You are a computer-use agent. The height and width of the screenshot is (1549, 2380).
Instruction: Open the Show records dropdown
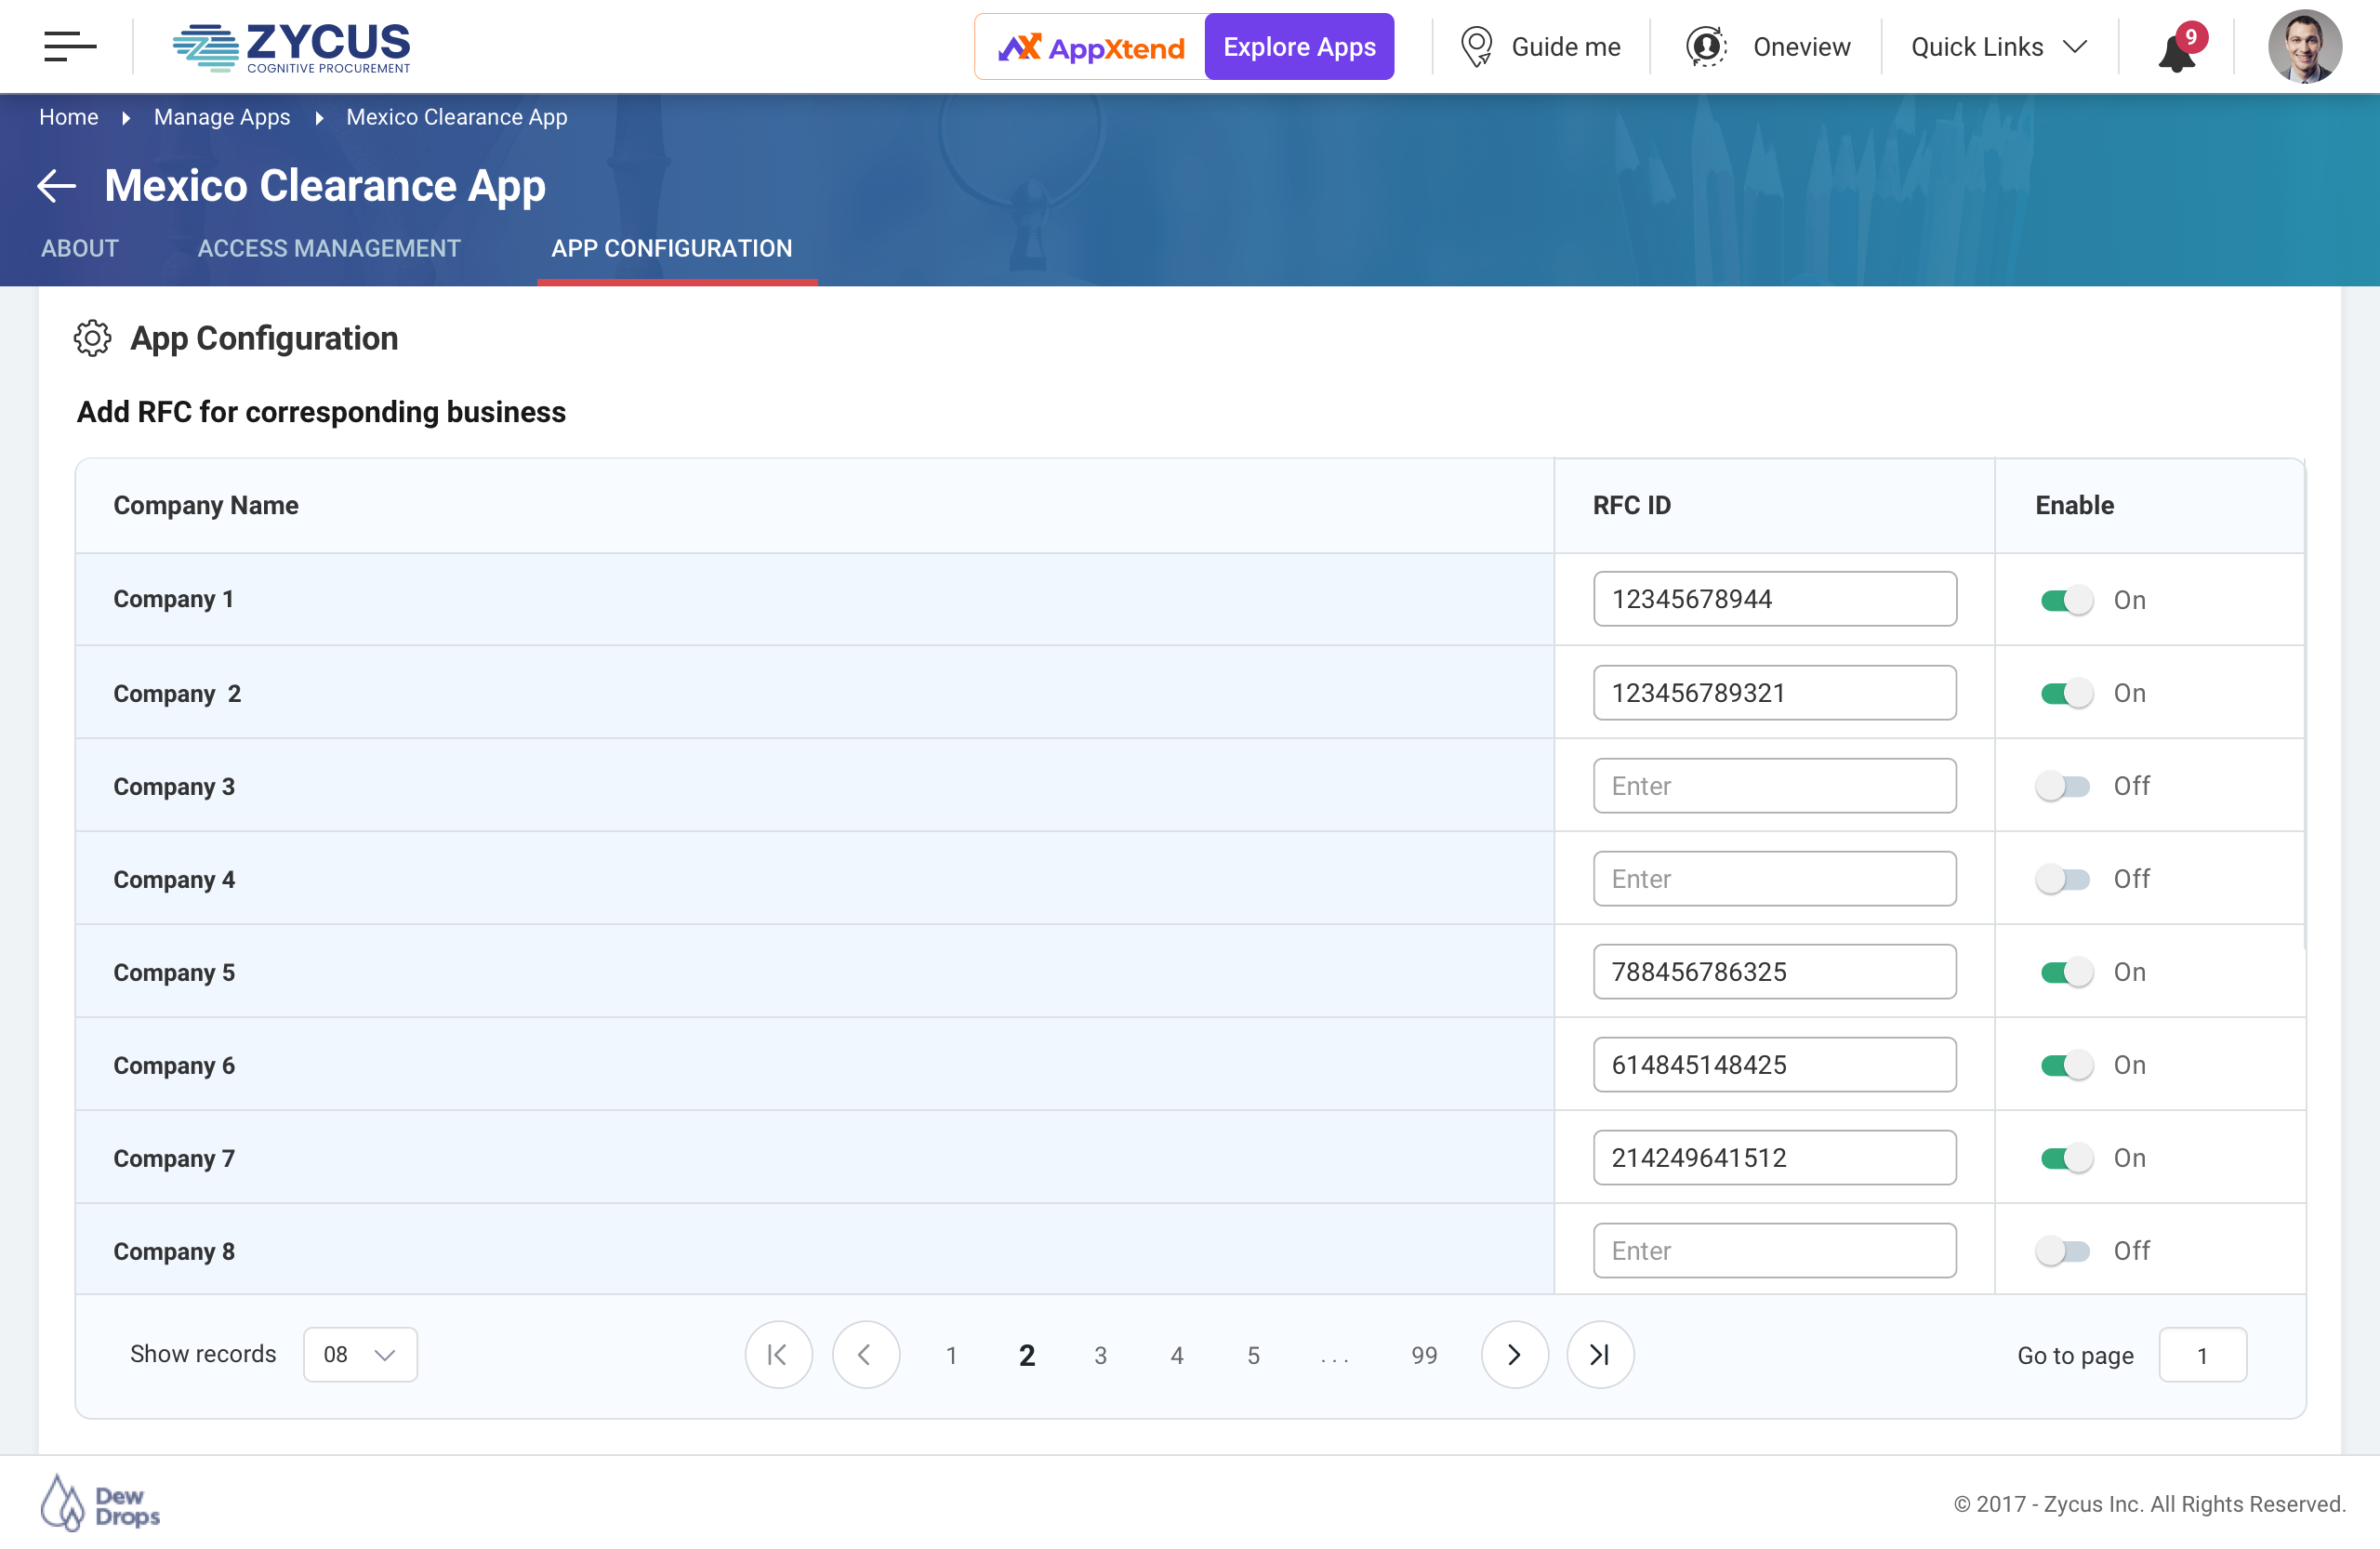pos(360,1355)
